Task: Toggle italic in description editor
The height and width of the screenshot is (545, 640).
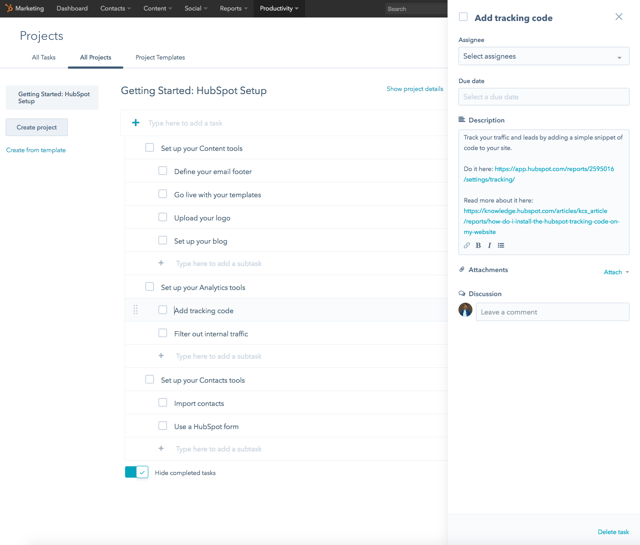Action: tap(489, 245)
